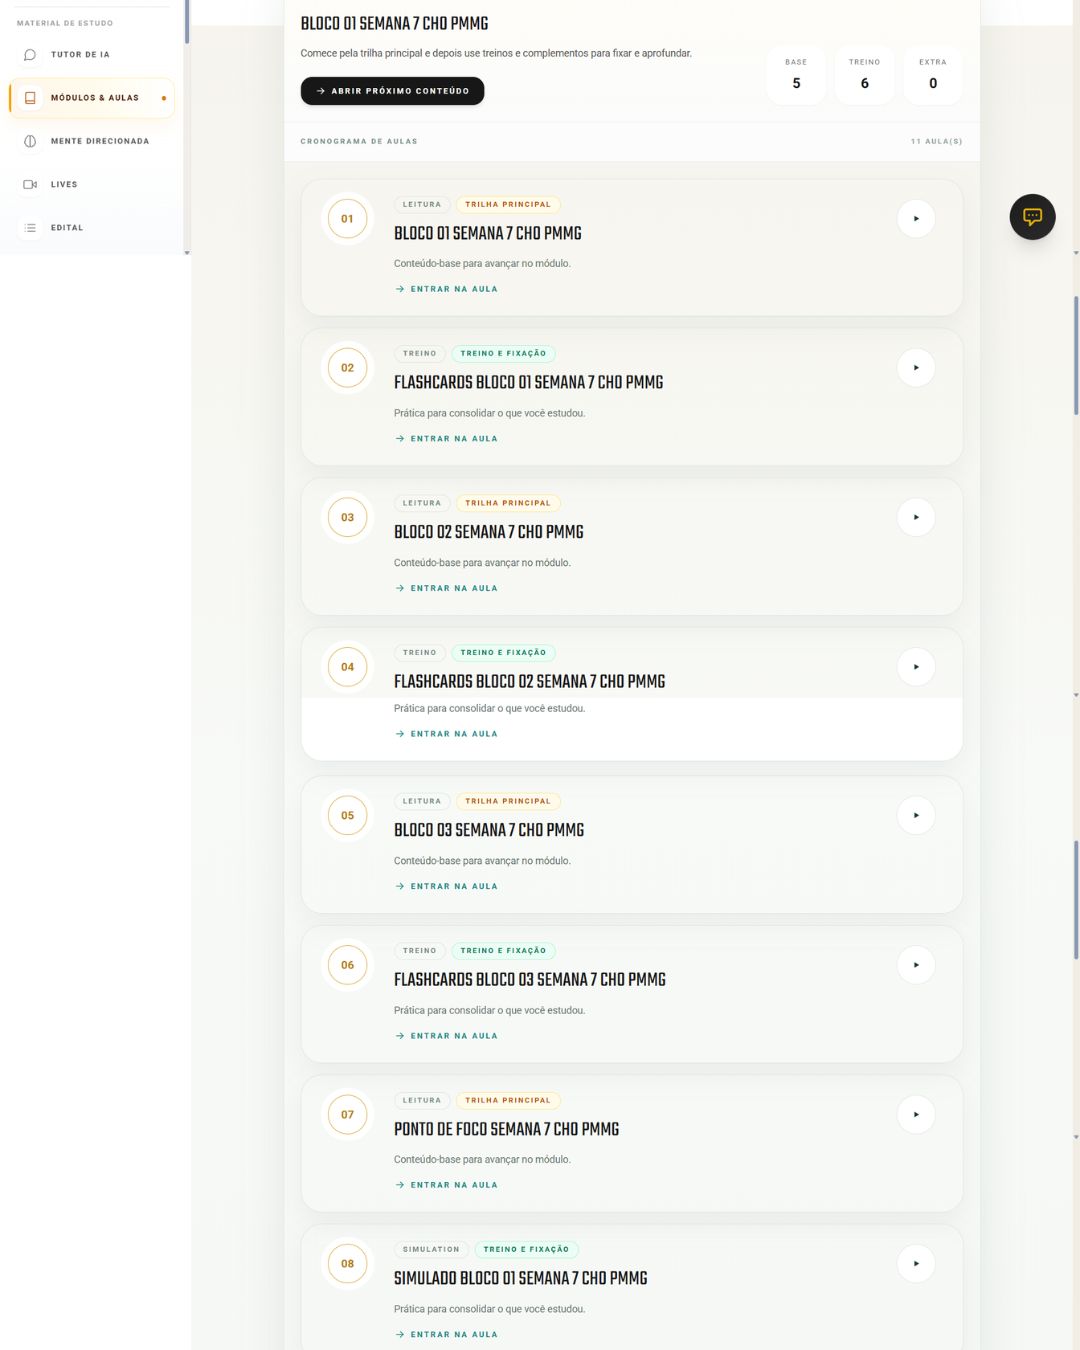
Task: Play lesson 04 Flashcards Bloco 02
Action: pyautogui.click(x=916, y=667)
